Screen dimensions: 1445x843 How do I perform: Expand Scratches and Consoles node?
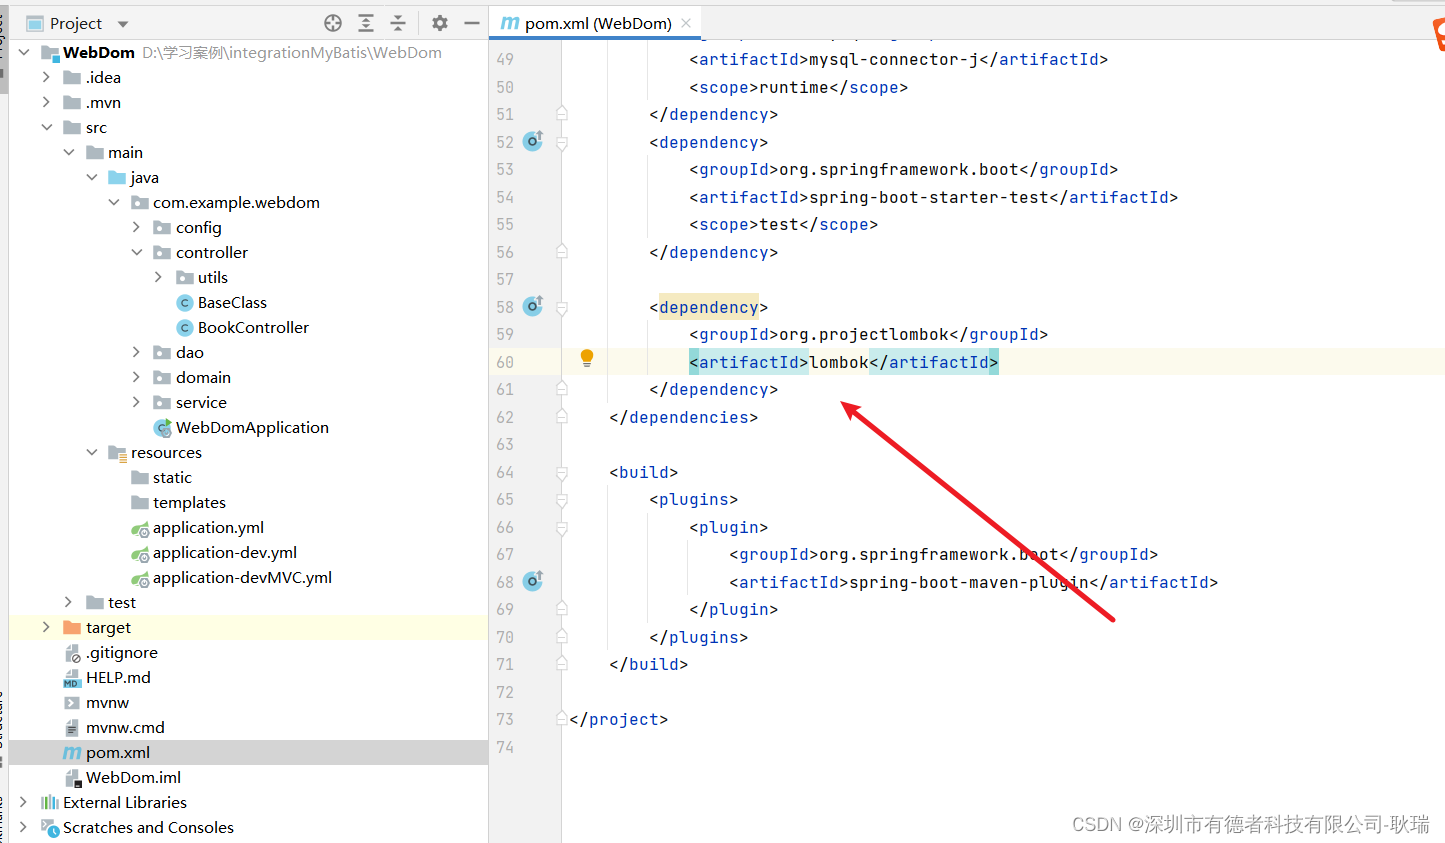24,827
